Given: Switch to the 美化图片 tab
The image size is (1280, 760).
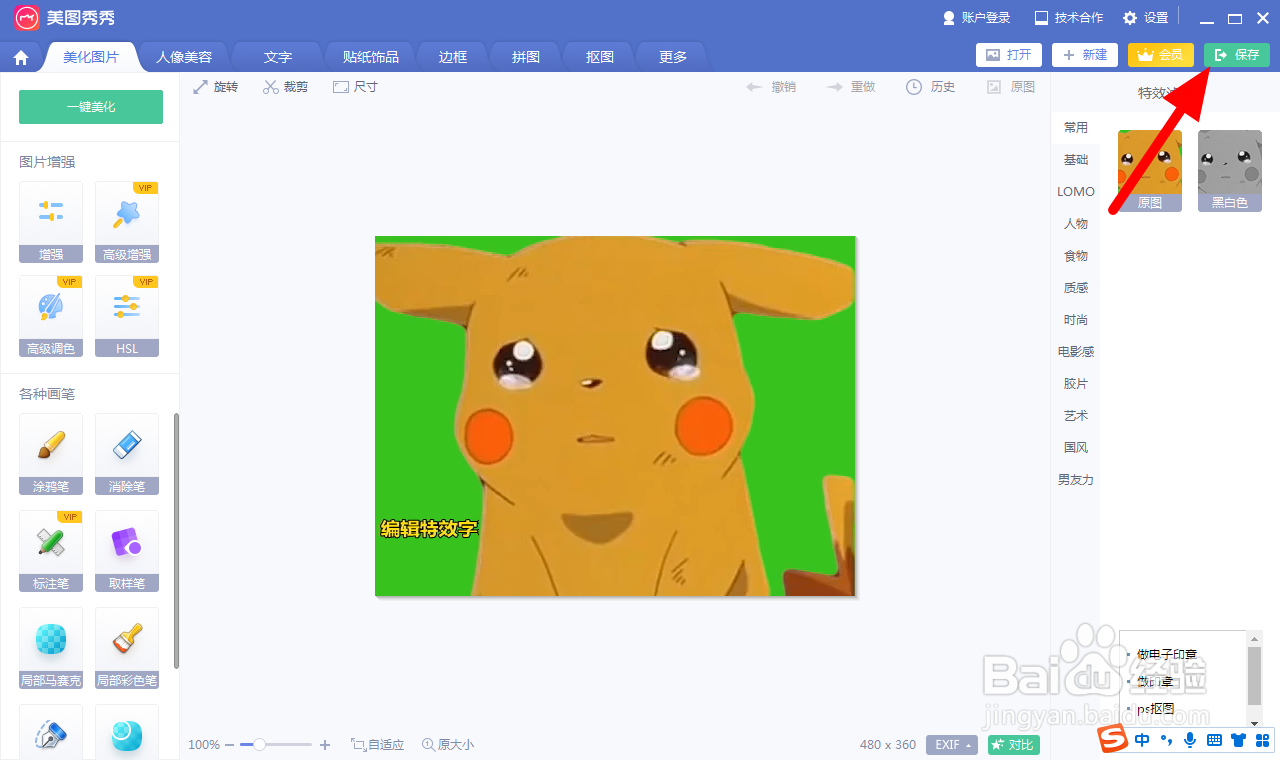Looking at the screenshot, I should coord(91,57).
